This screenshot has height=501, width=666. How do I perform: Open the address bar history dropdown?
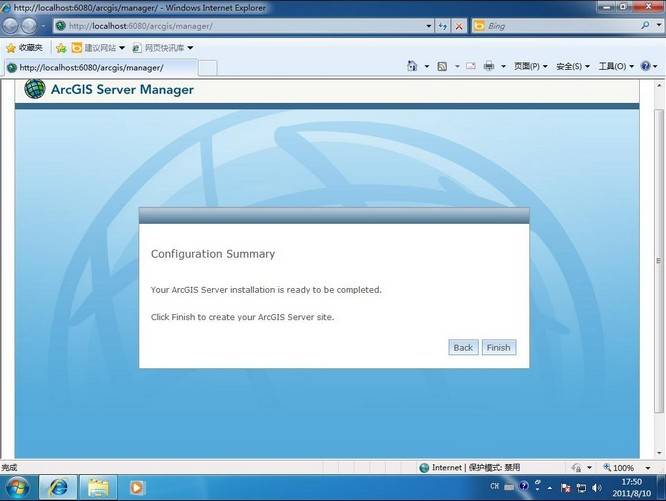(429, 26)
